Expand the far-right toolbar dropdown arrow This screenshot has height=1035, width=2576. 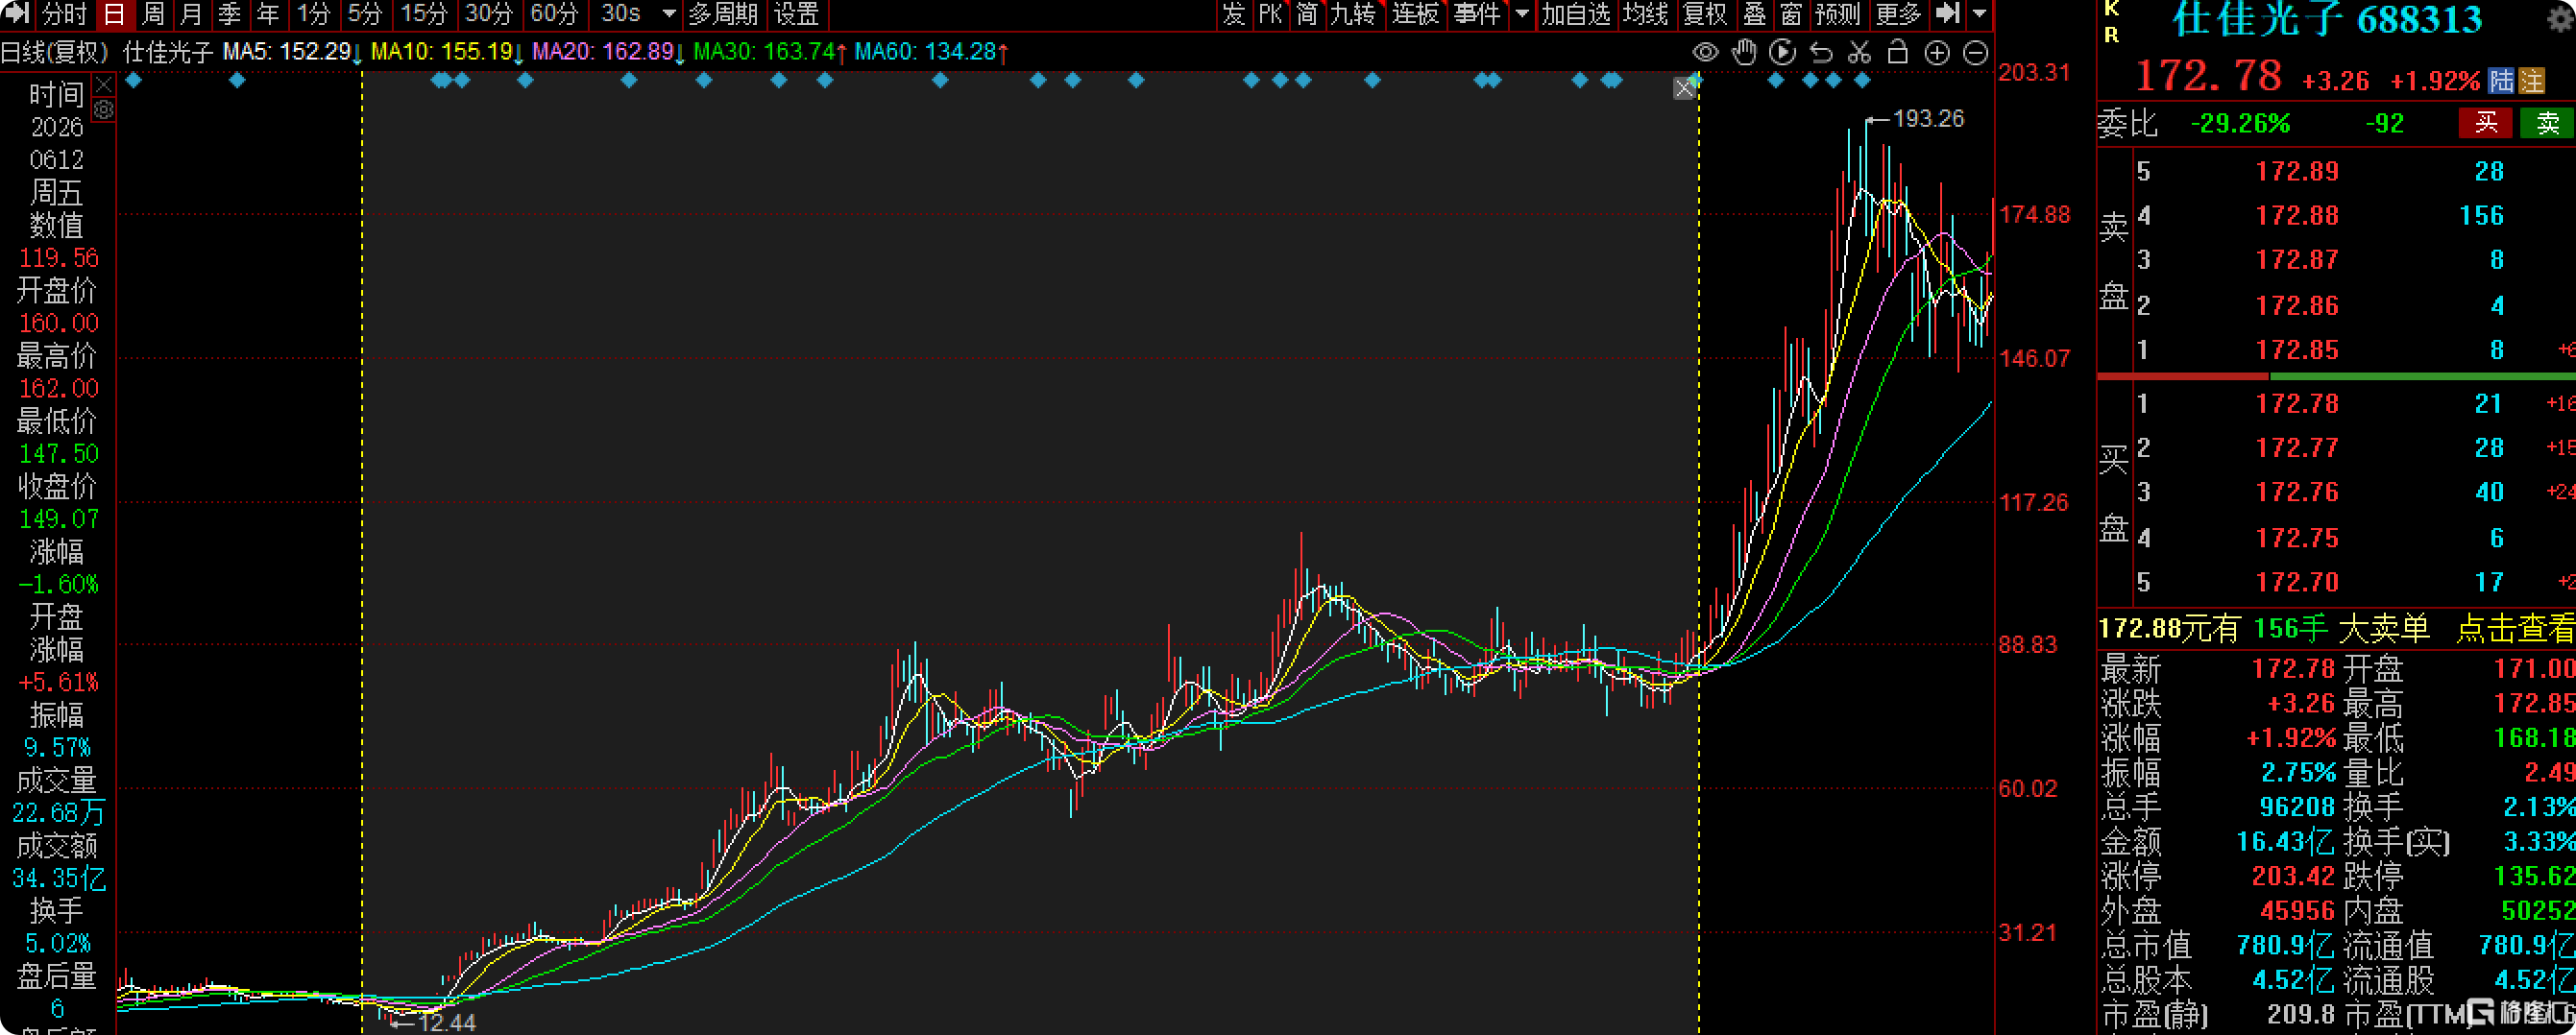coord(1979,14)
